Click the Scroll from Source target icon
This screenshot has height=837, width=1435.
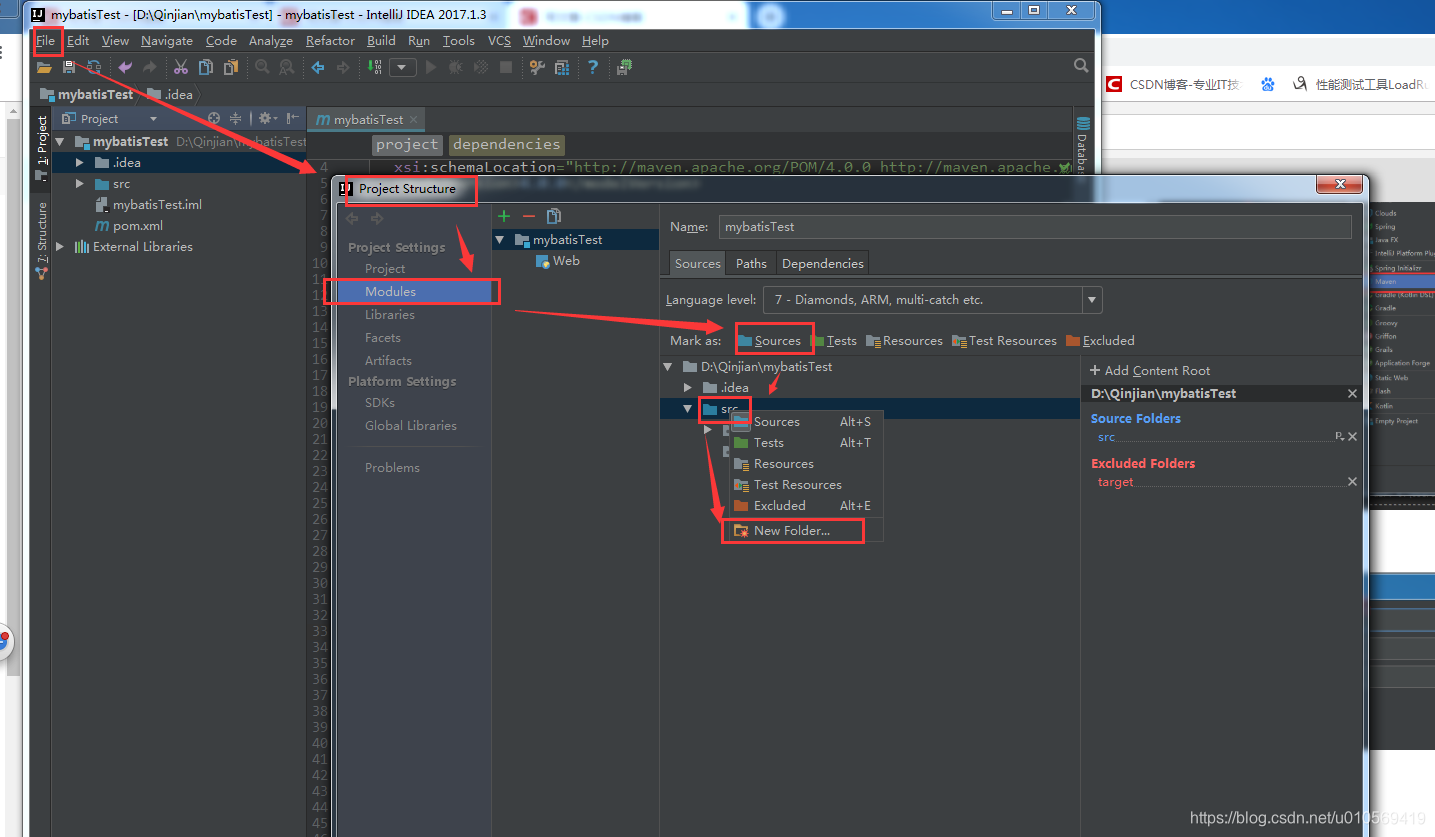[x=214, y=118]
